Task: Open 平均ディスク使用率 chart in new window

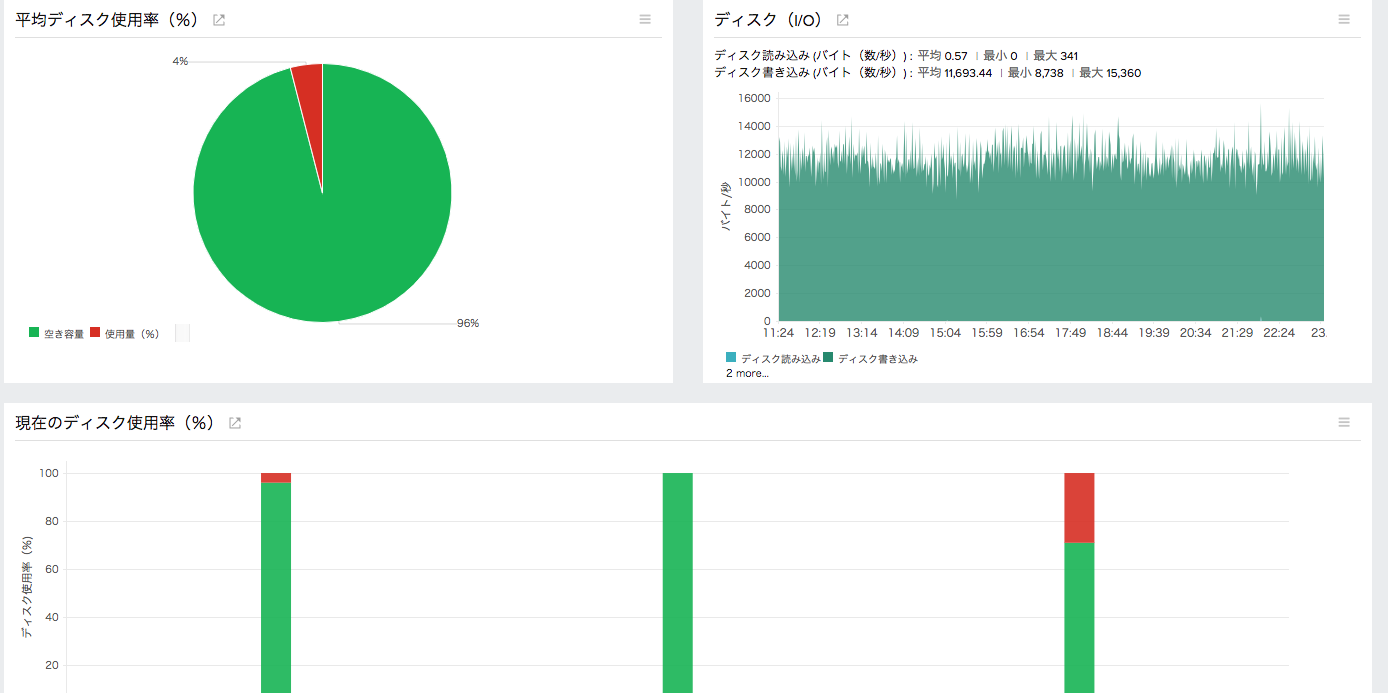Action: tap(219, 20)
